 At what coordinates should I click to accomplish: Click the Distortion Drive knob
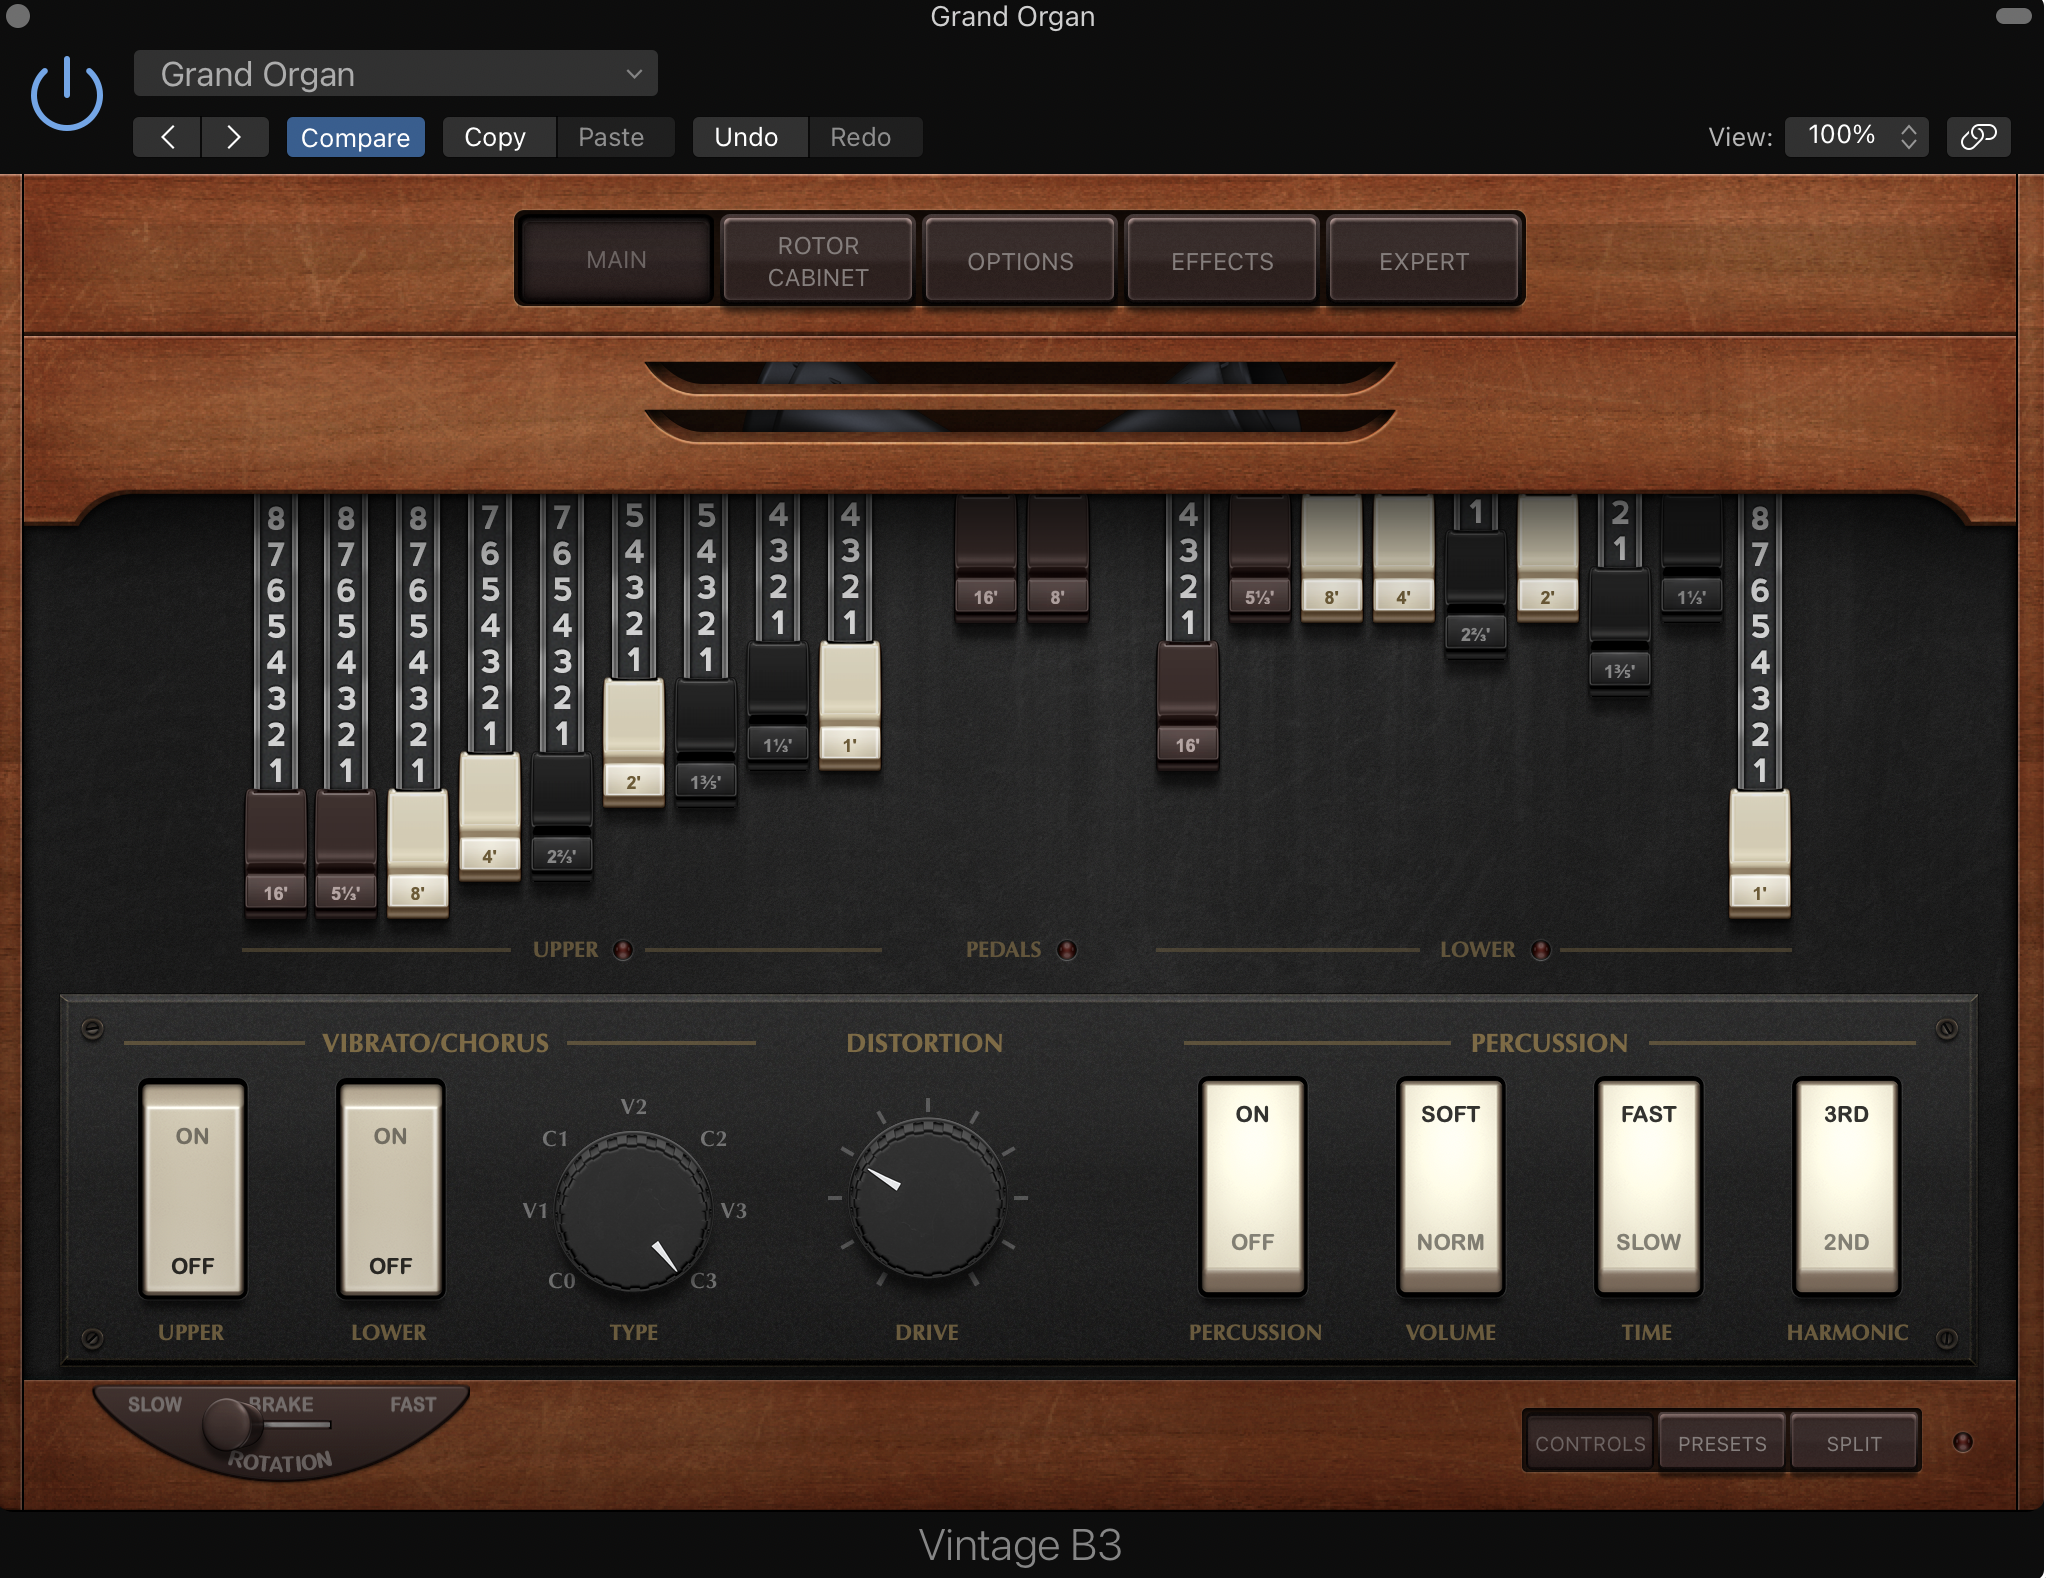point(927,1197)
